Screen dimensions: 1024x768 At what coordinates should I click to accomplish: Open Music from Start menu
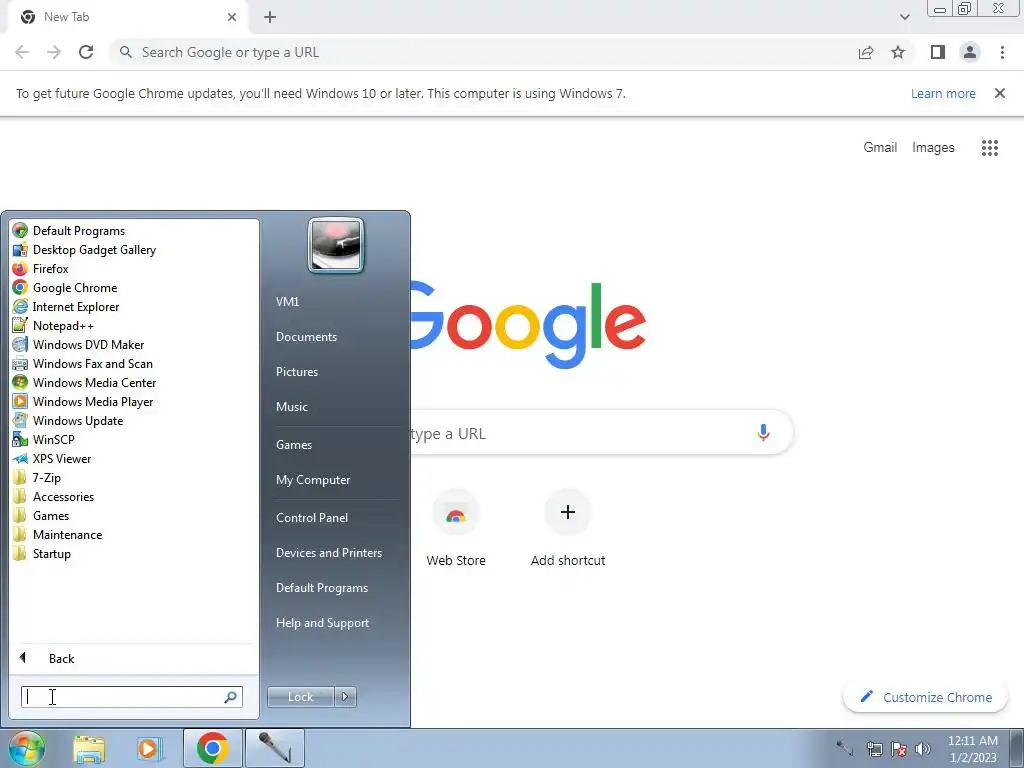291,406
